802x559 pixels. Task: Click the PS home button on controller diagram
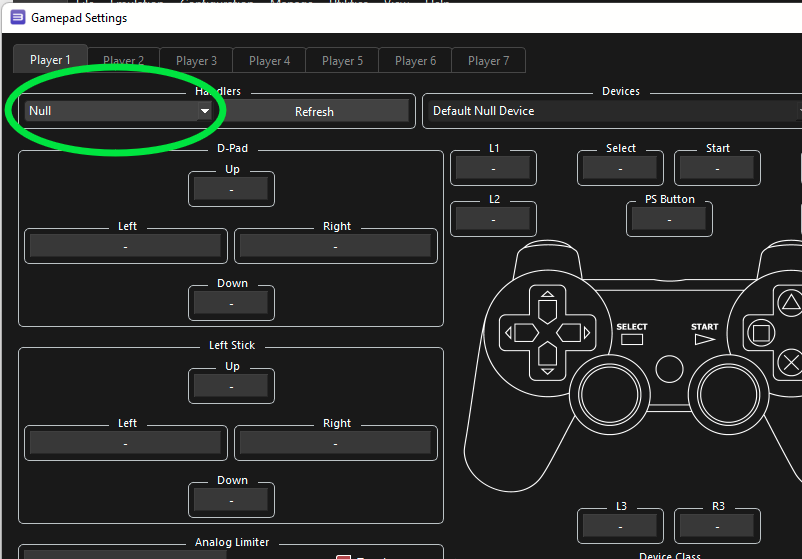[669, 369]
